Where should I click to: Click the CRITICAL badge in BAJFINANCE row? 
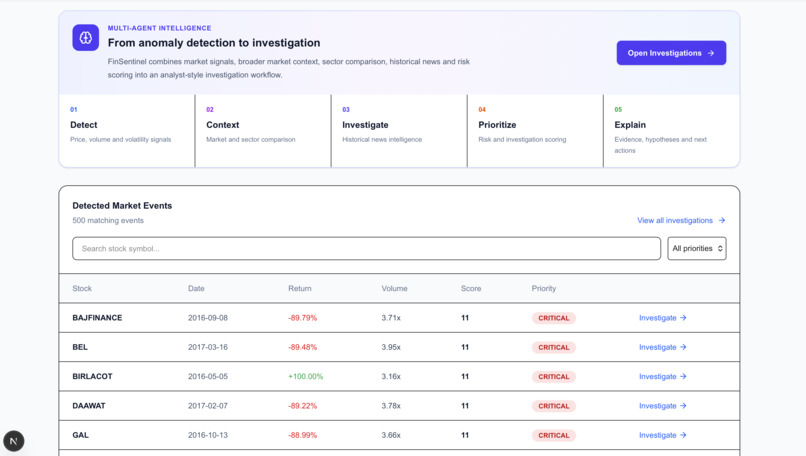554,318
